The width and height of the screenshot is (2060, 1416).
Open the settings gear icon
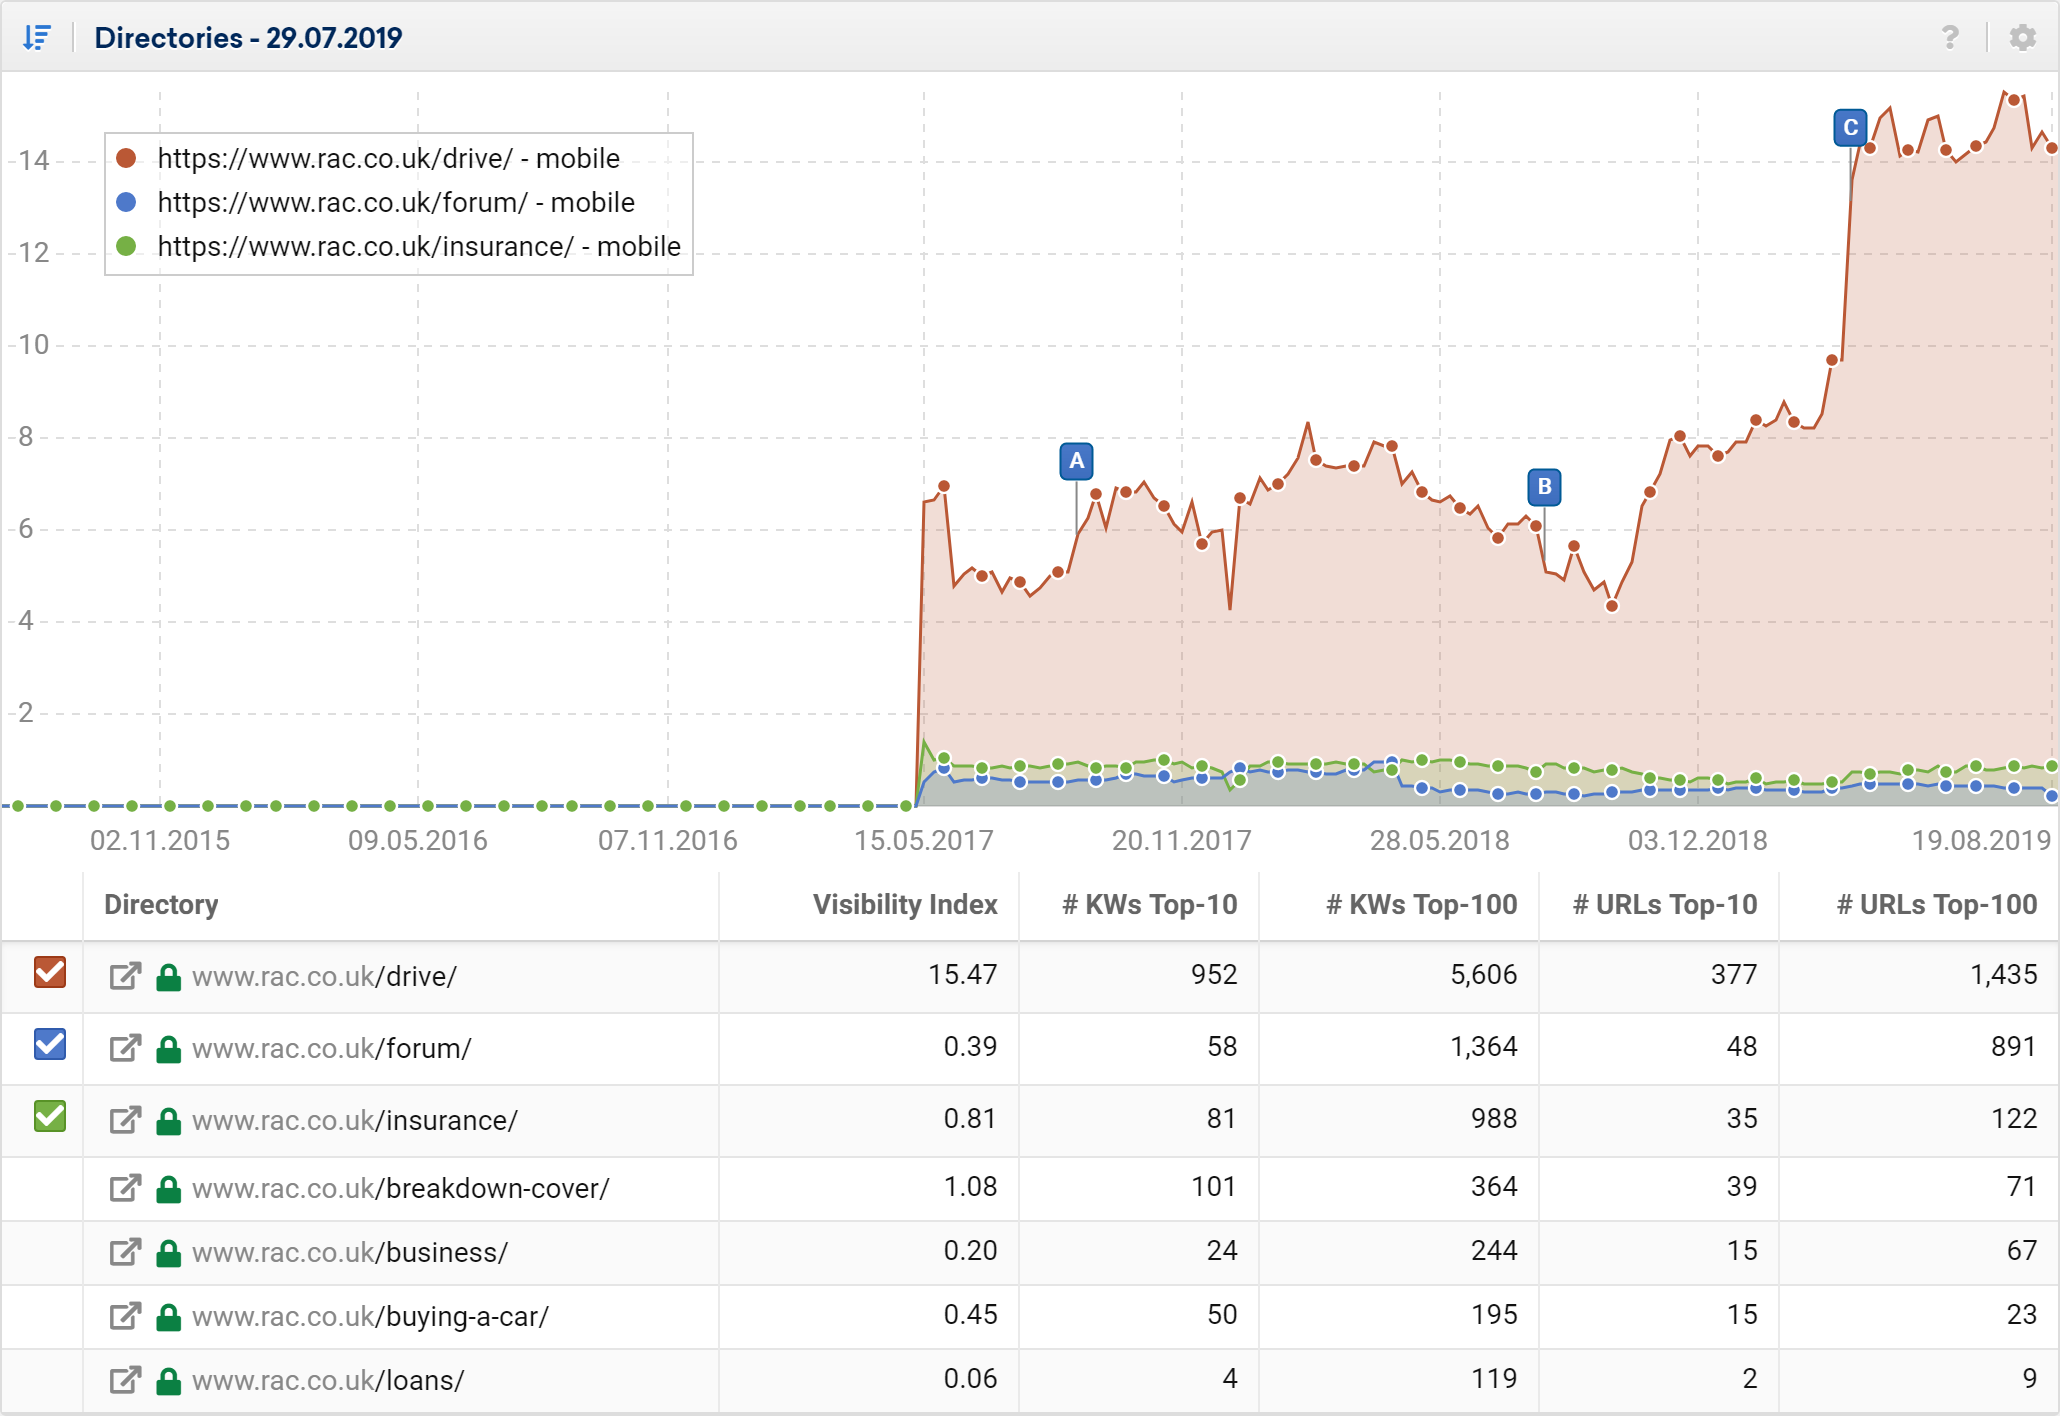click(2023, 38)
